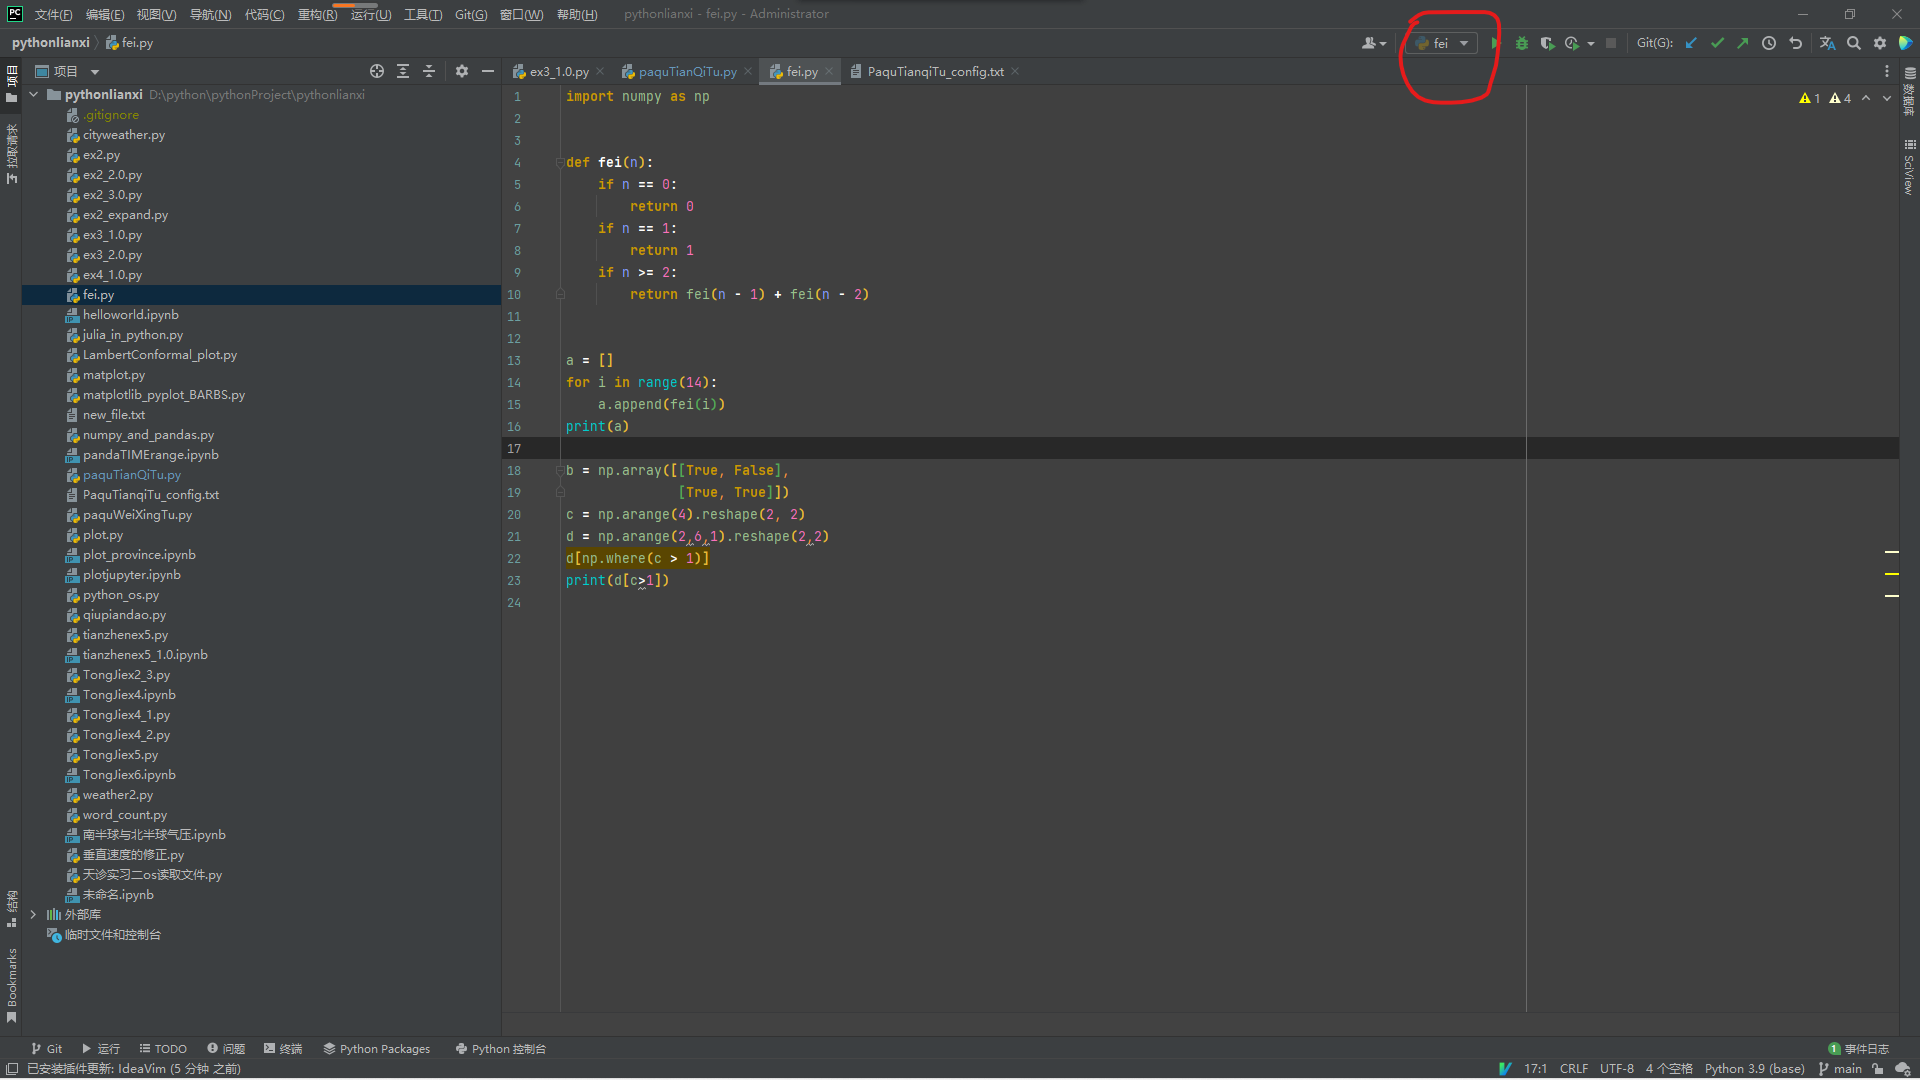The image size is (1920, 1080).
Task: Expand all in the Project panel
Action: [403, 71]
